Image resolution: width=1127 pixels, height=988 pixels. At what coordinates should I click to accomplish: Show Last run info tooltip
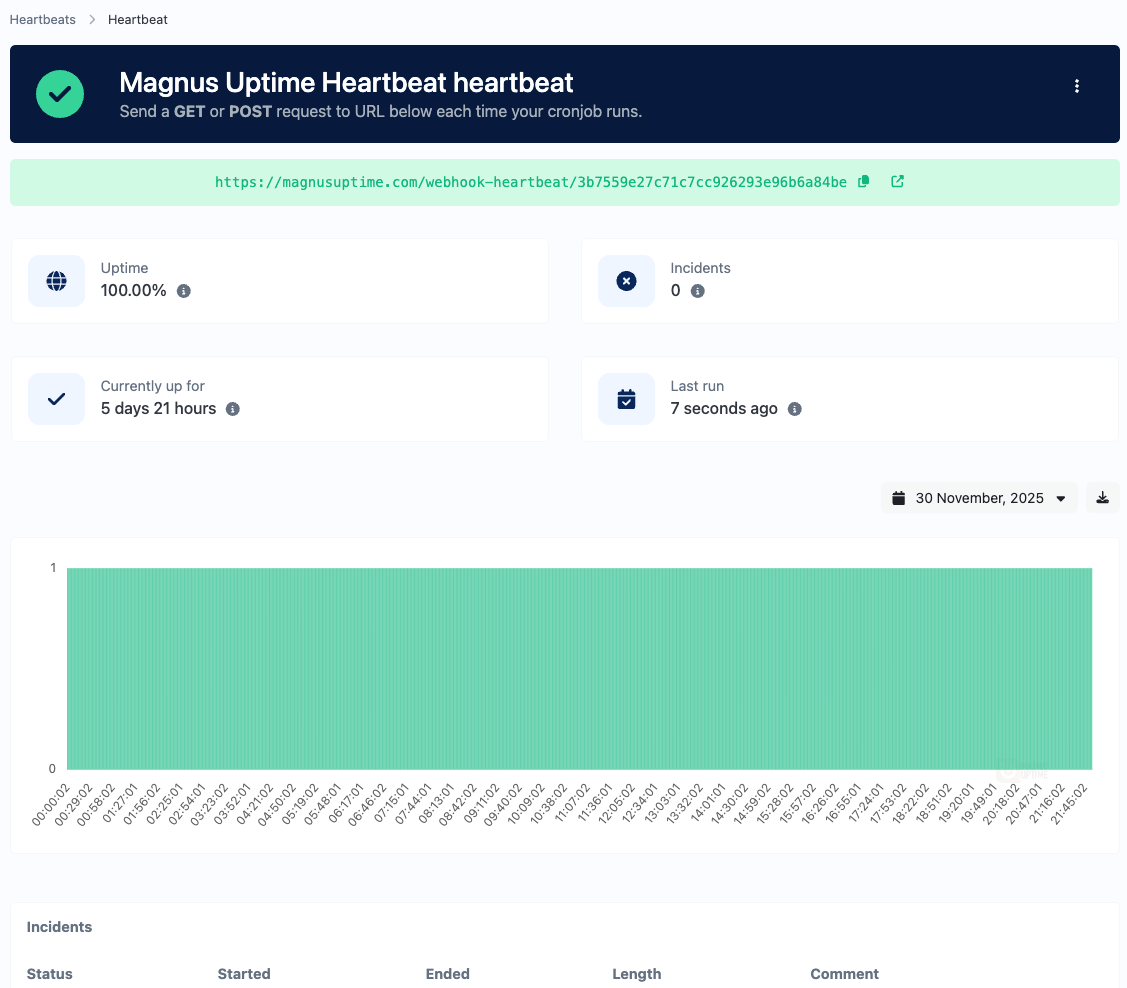click(795, 409)
